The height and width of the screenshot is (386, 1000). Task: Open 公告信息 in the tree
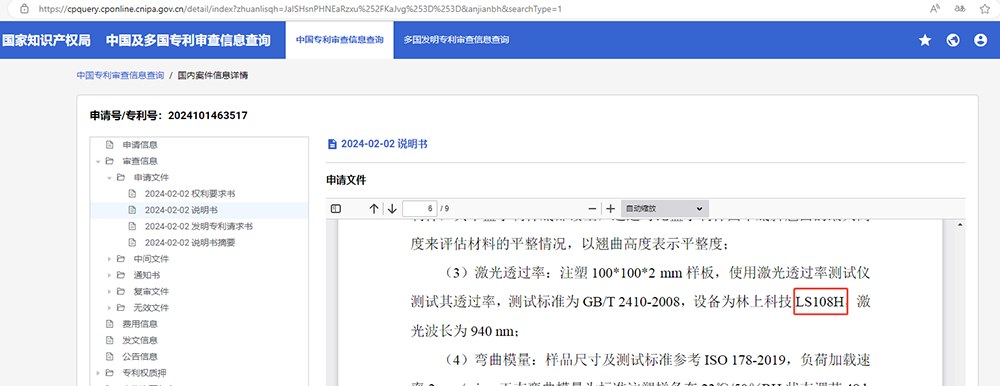pyautogui.click(x=140, y=357)
